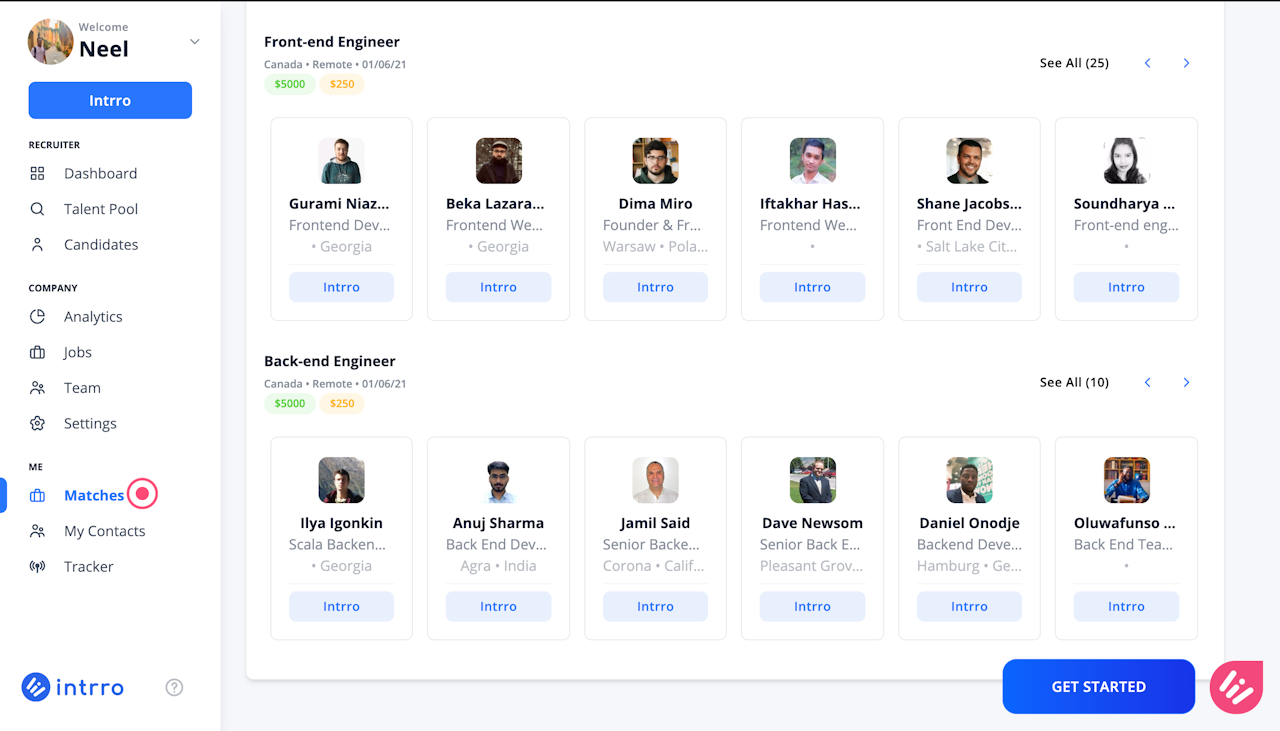Expand the Neel profile dropdown arrow
1280x731 pixels.
195,42
